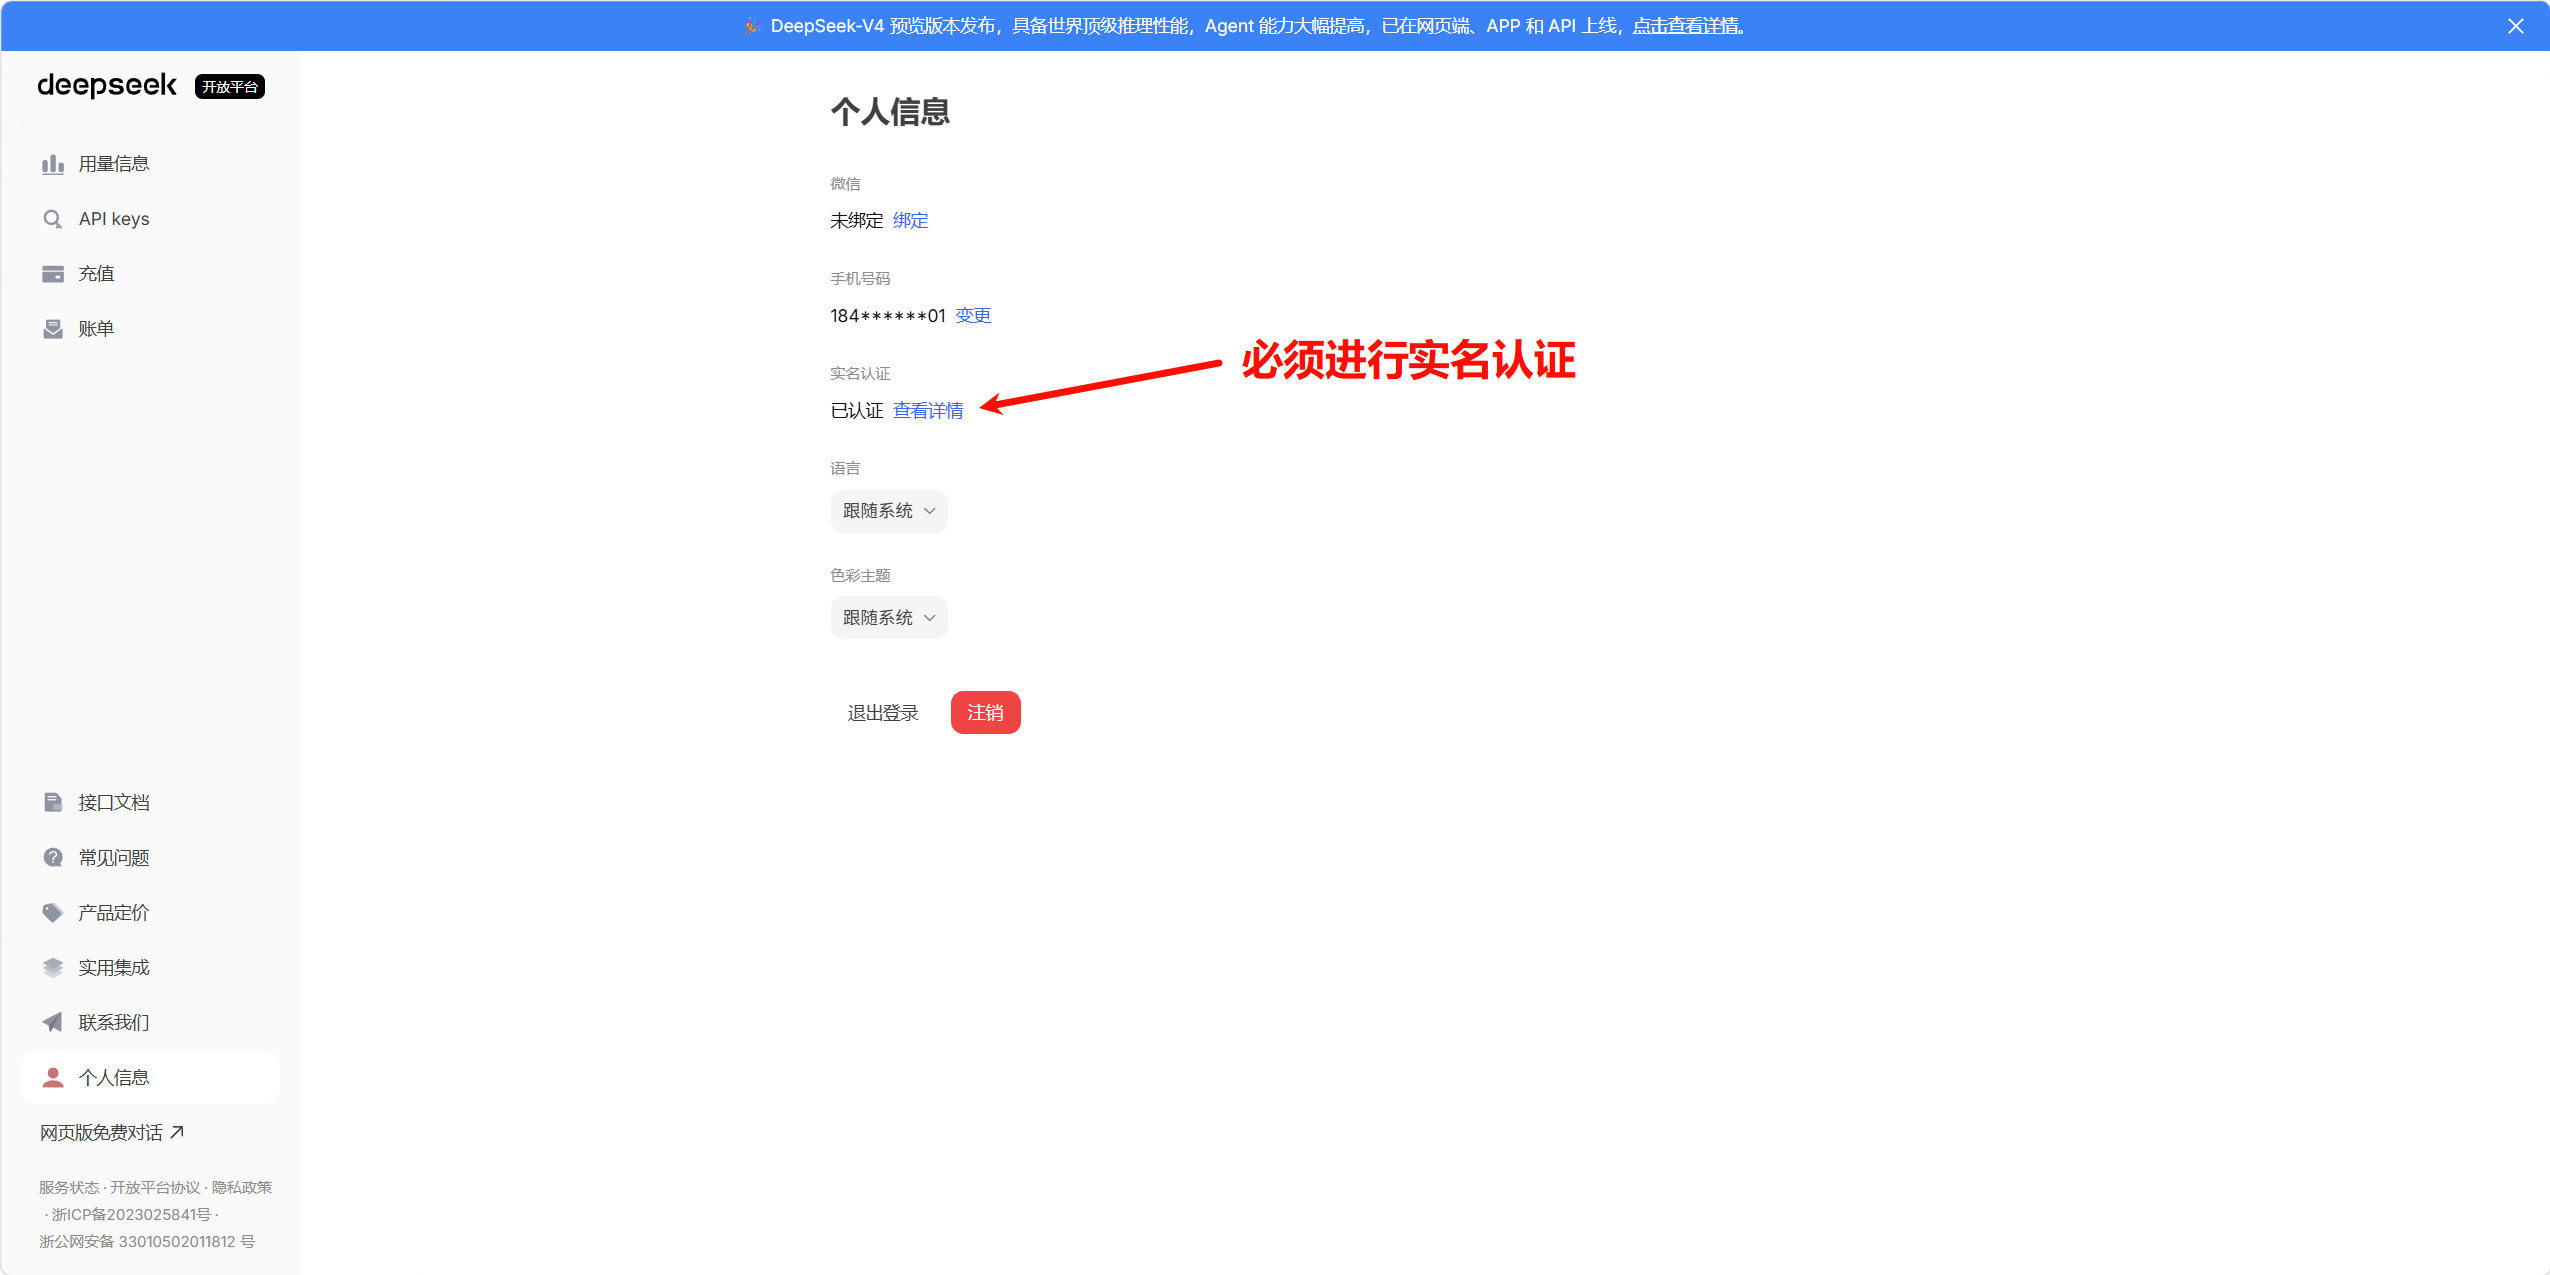
Task: Dismiss the DeepSeek-V4 announcement banner
Action: coord(2515,26)
